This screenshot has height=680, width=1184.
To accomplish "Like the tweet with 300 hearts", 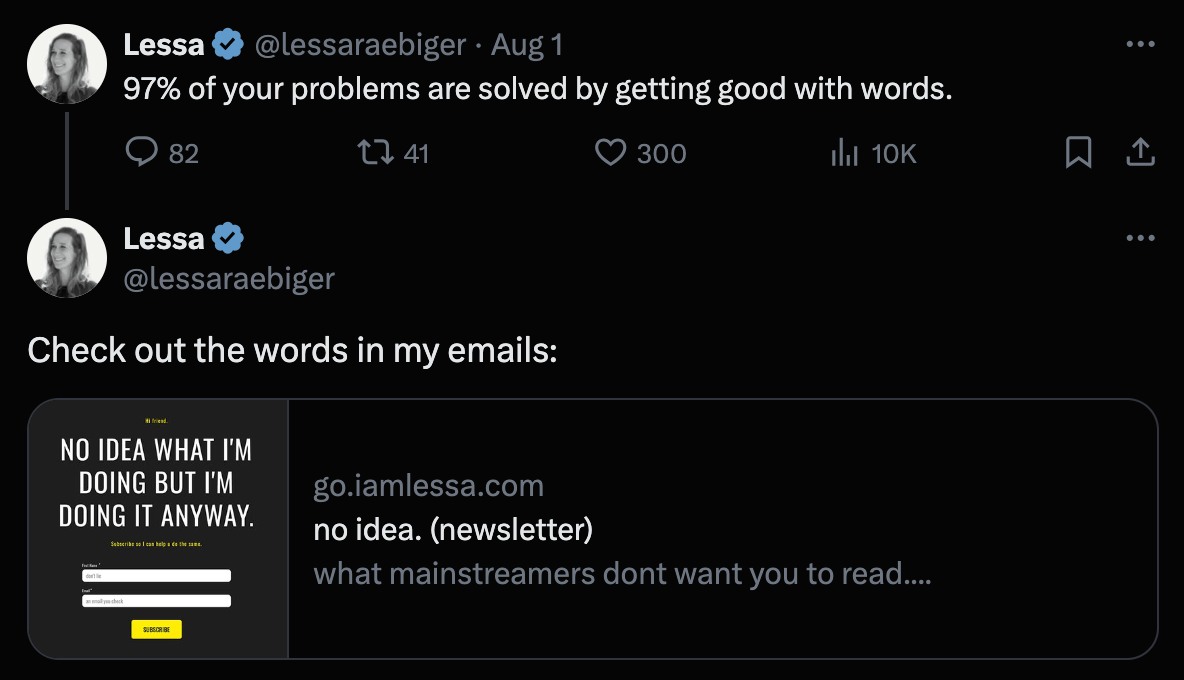I will tap(610, 152).
